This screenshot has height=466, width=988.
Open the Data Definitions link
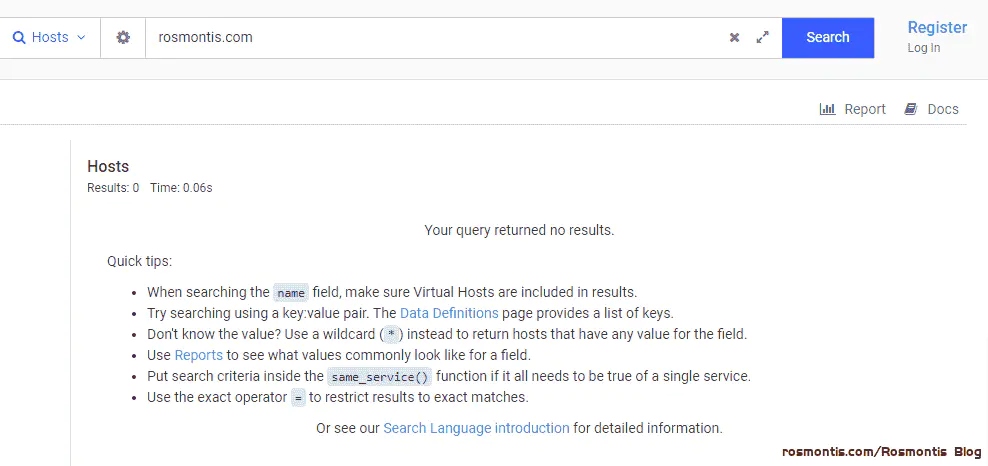449,313
